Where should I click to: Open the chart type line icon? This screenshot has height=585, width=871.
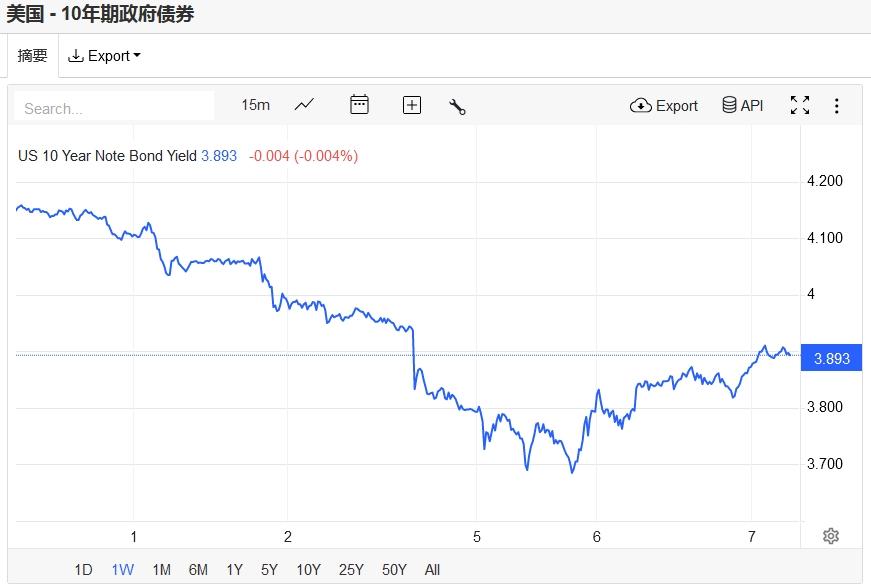304,105
